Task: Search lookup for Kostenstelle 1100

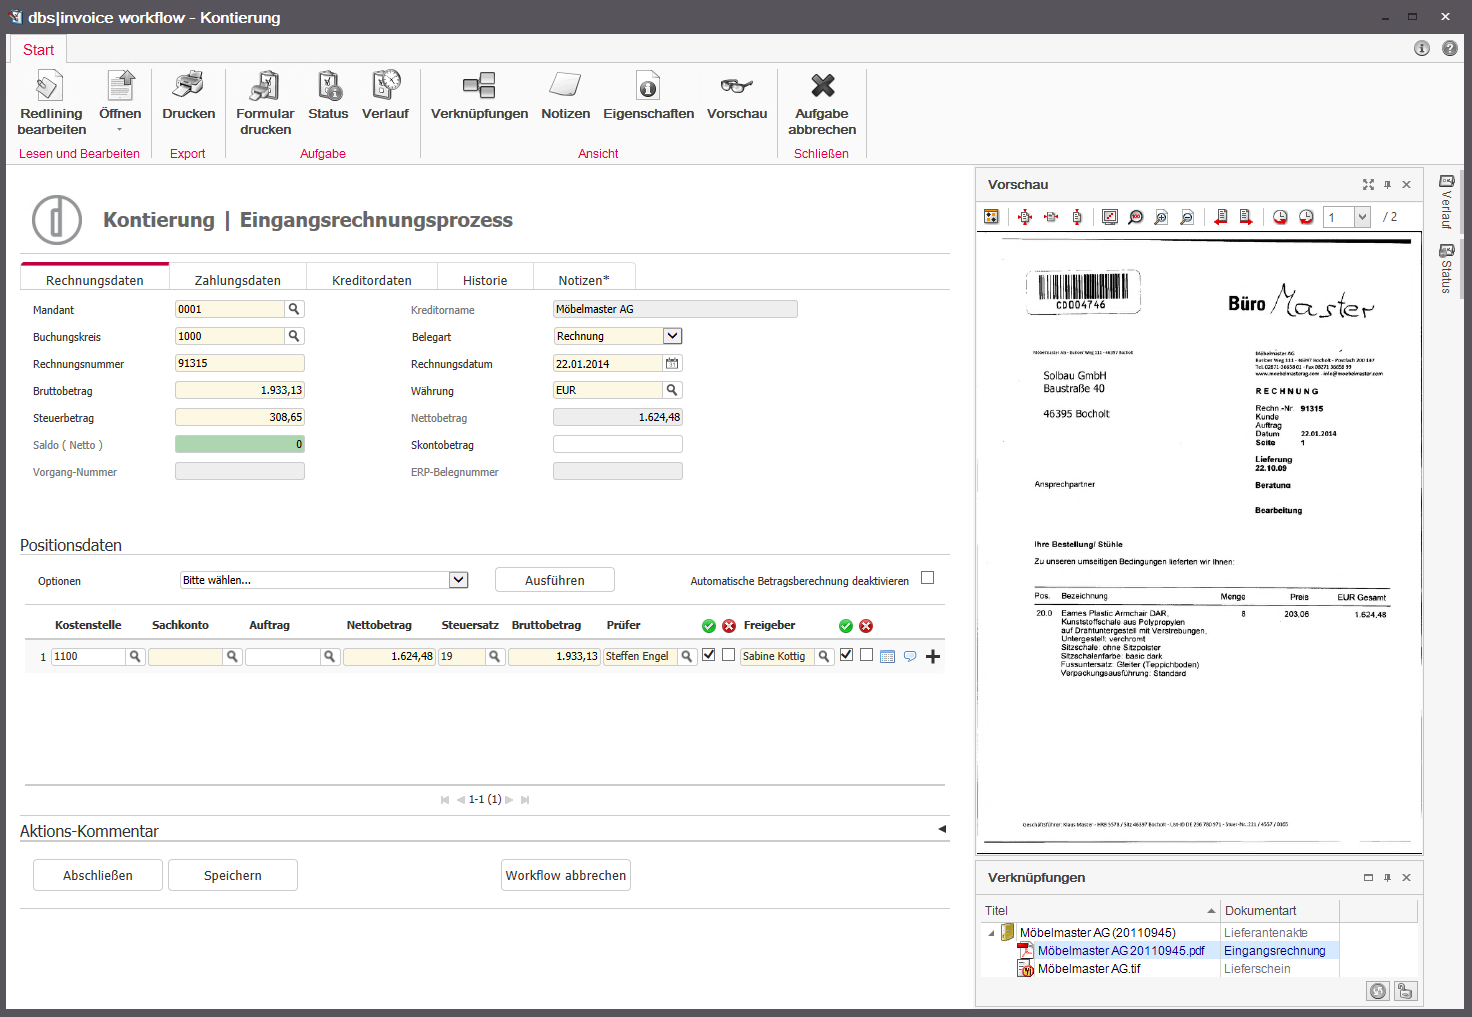Action: 135,657
